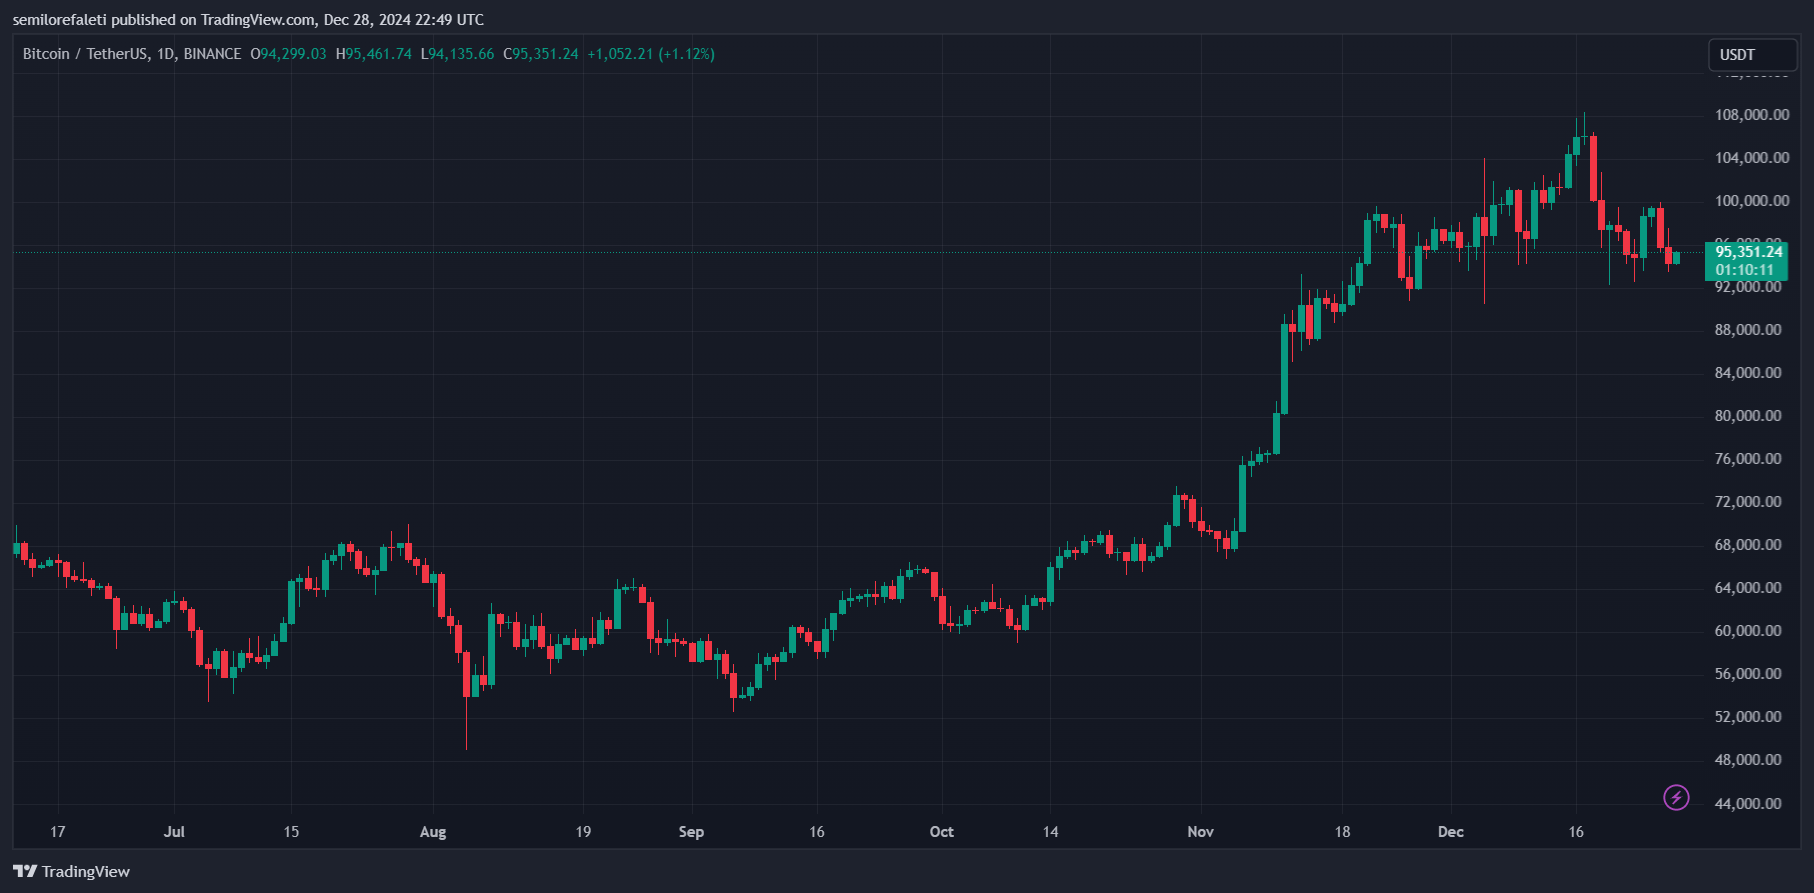Screen dimensions: 1814x893
Task: Click the purple lightning bolt icon
Action: click(x=1676, y=797)
